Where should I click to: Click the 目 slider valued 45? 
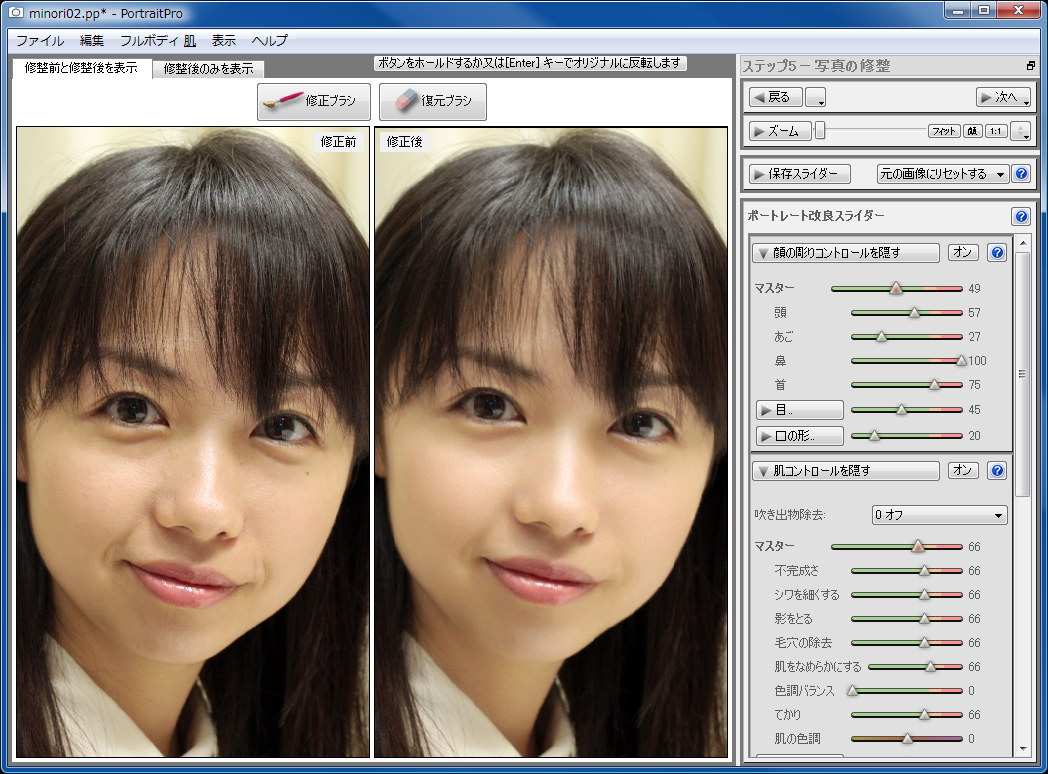906,410
